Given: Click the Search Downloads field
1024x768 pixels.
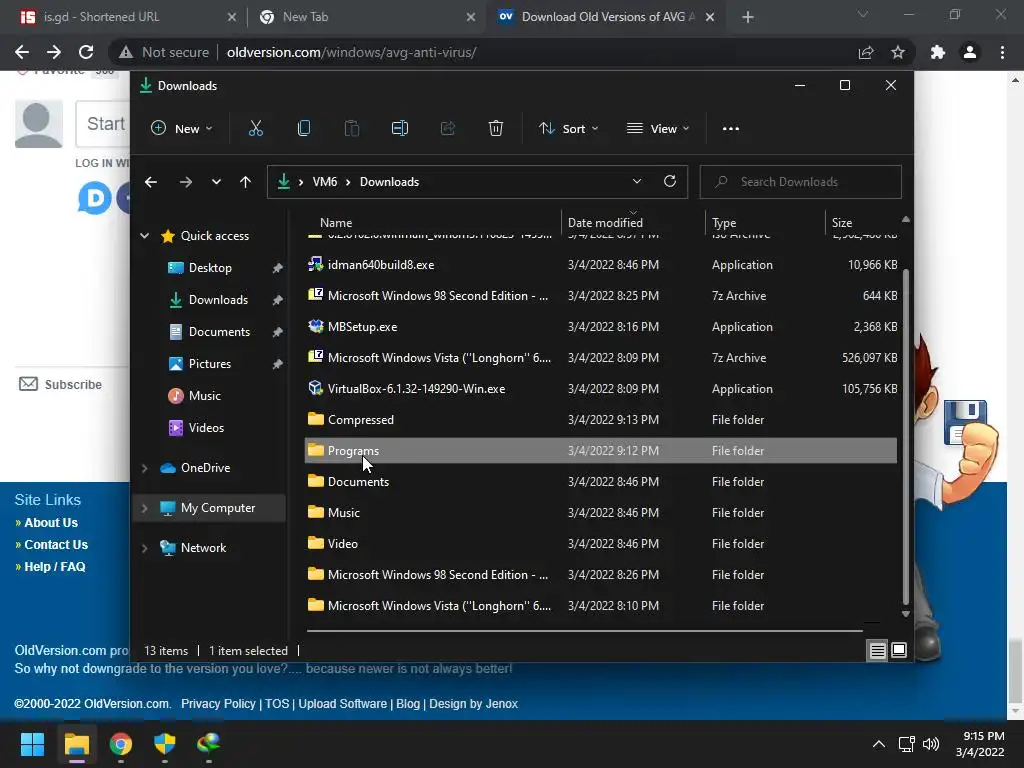Looking at the screenshot, I should coord(801,182).
